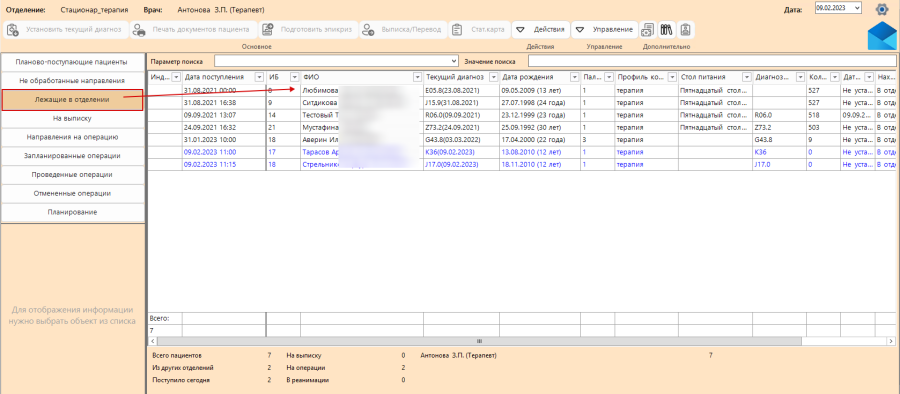Open filter arrow of Текущий диагноз column
The width and height of the screenshot is (900, 394).
coord(493,77)
